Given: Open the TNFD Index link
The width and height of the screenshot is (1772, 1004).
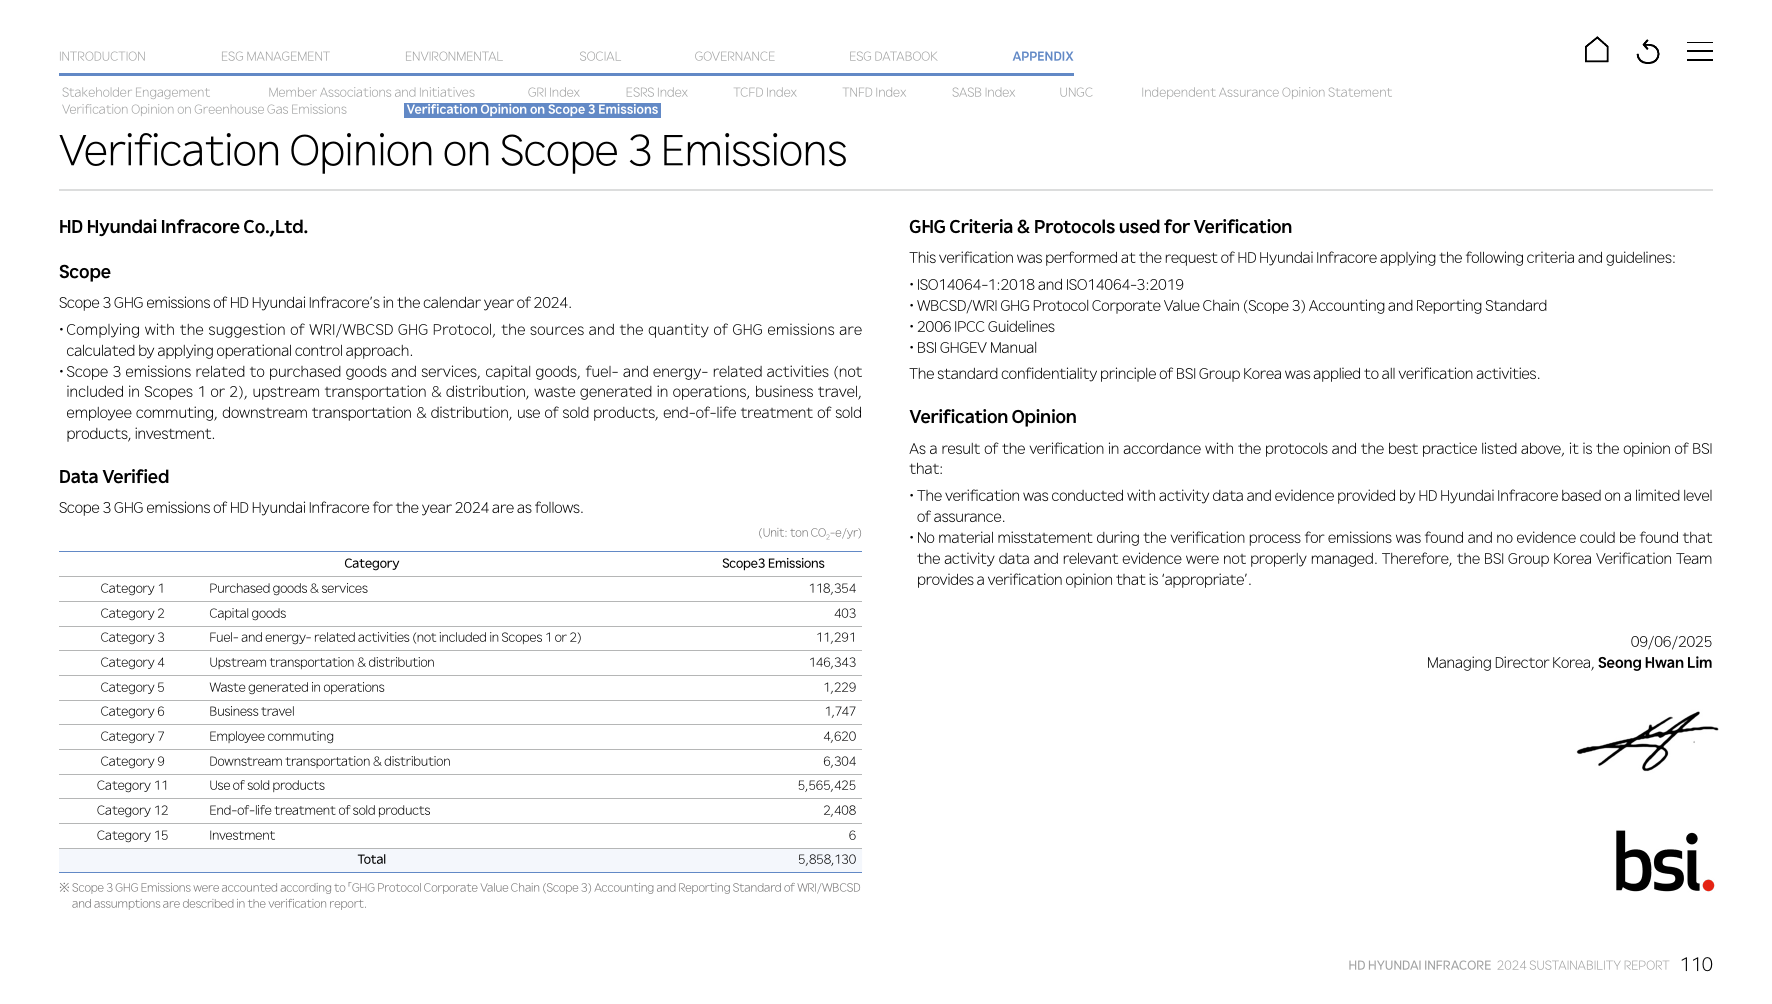Looking at the screenshot, I should click(874, 92).
